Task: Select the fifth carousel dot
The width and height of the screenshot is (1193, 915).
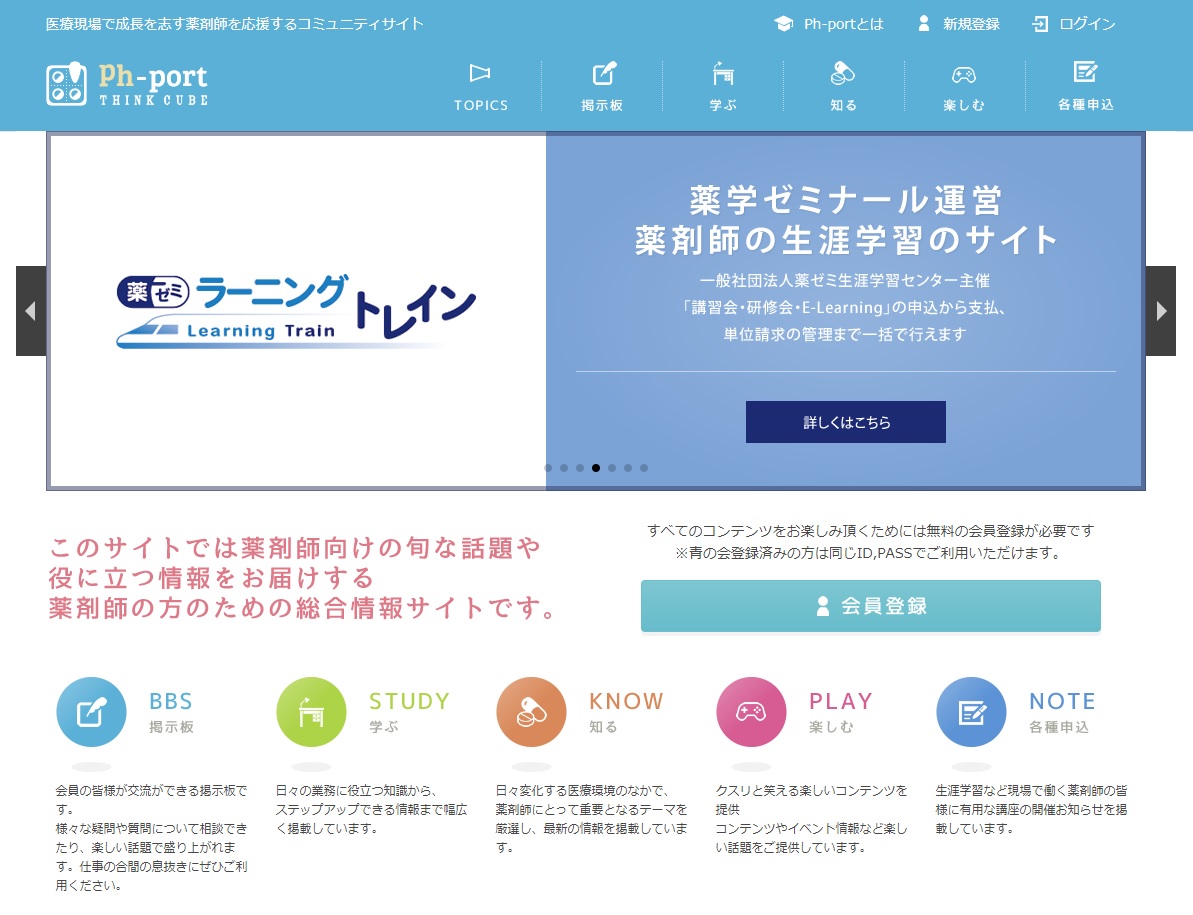Action: click(612, 468)
